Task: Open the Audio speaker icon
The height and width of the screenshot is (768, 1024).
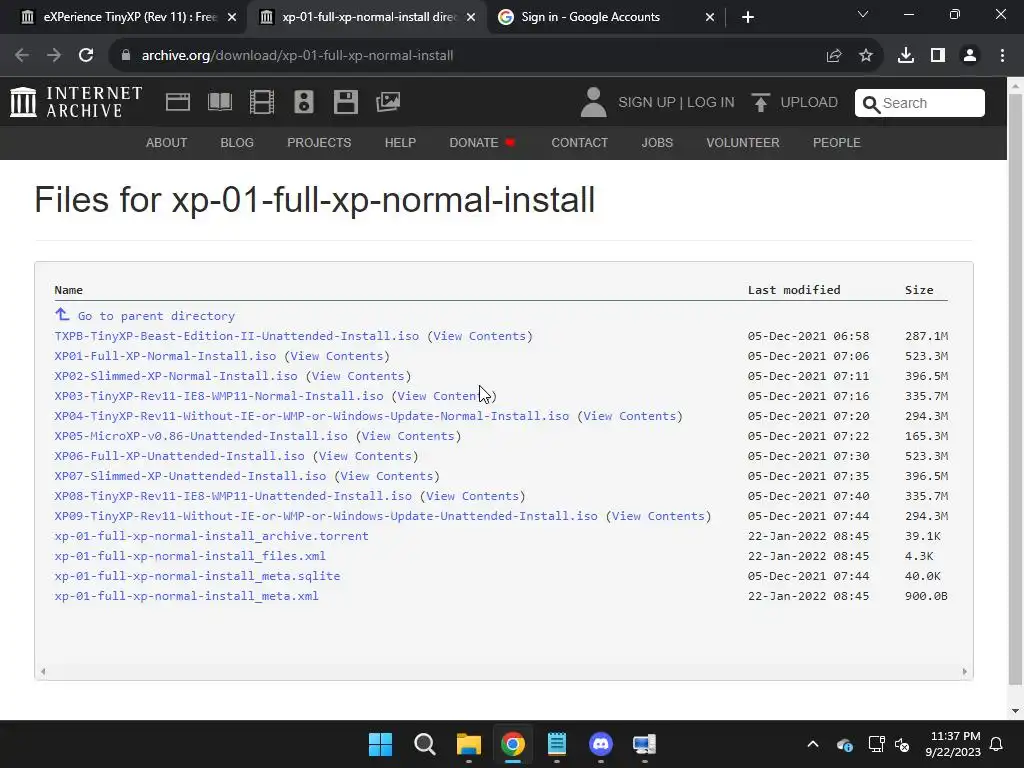Action: (x=304, y=102)
